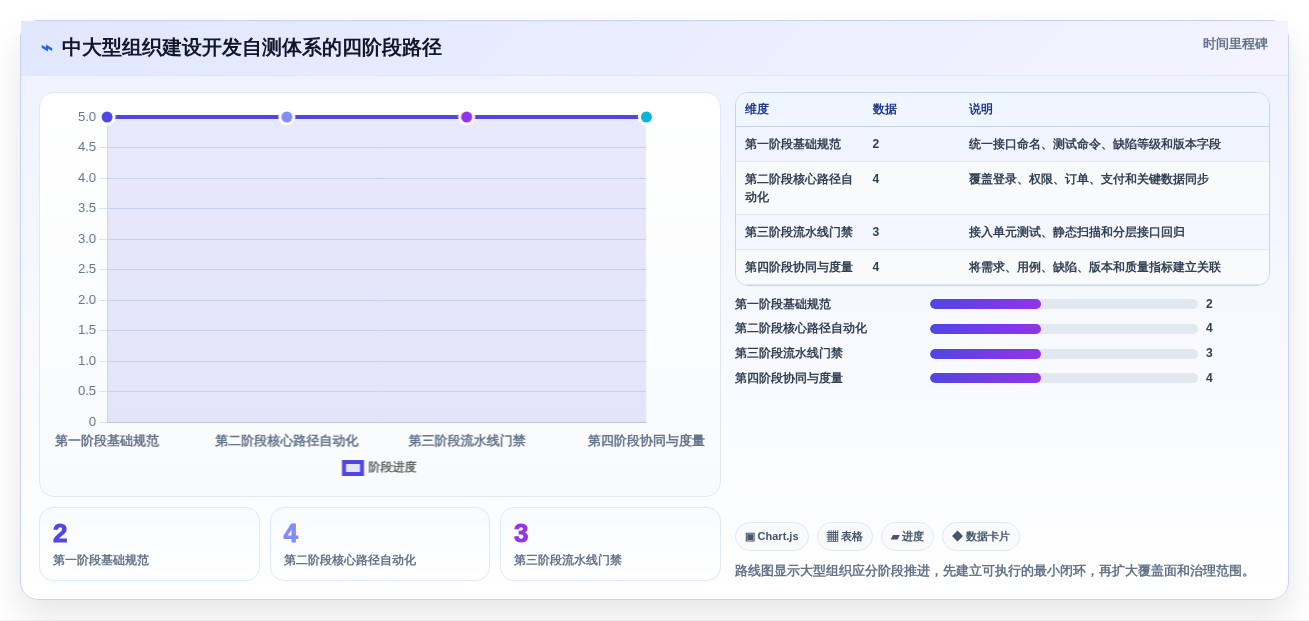Click the page title 中大型组织建设开发自测体系的四阶段路径
Screen dimensions: 1309x621
tap(251, 48)
